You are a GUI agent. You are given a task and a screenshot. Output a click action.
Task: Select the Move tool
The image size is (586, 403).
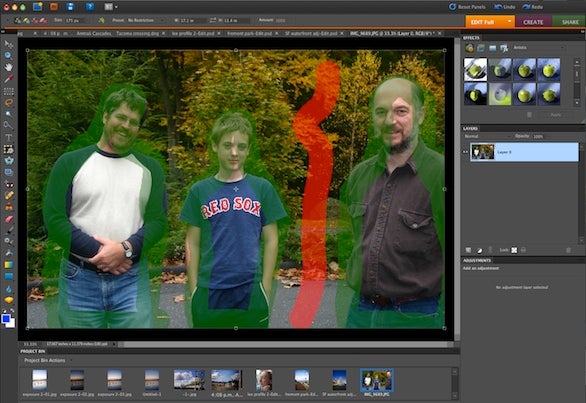coord(8,44)
